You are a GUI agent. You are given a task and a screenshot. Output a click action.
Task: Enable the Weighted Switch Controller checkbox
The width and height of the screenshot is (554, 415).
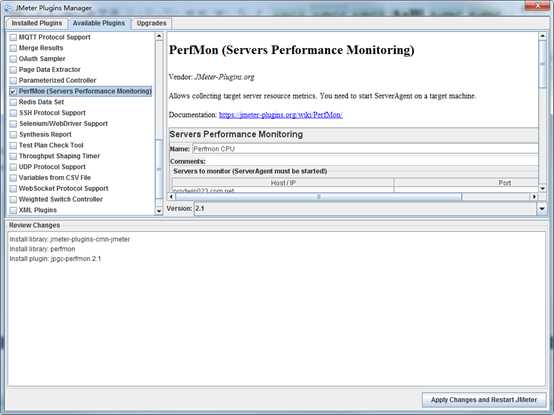click(13, 200)
